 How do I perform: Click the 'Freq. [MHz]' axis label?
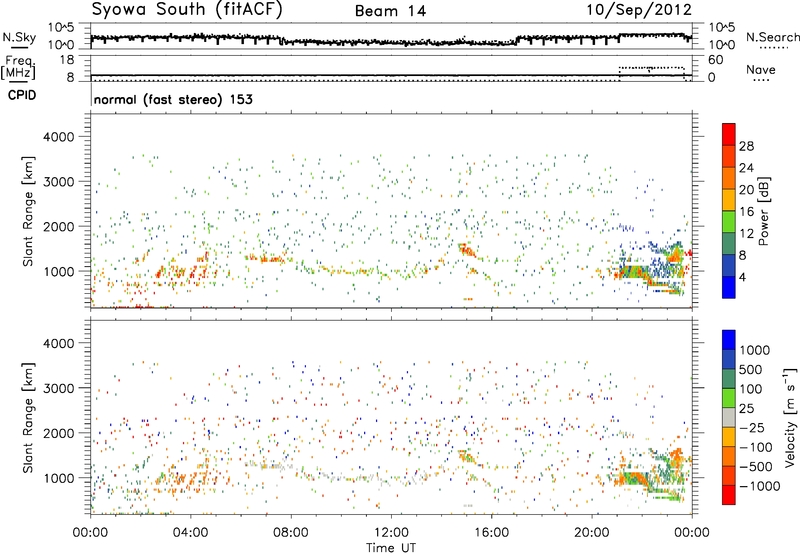19,67
